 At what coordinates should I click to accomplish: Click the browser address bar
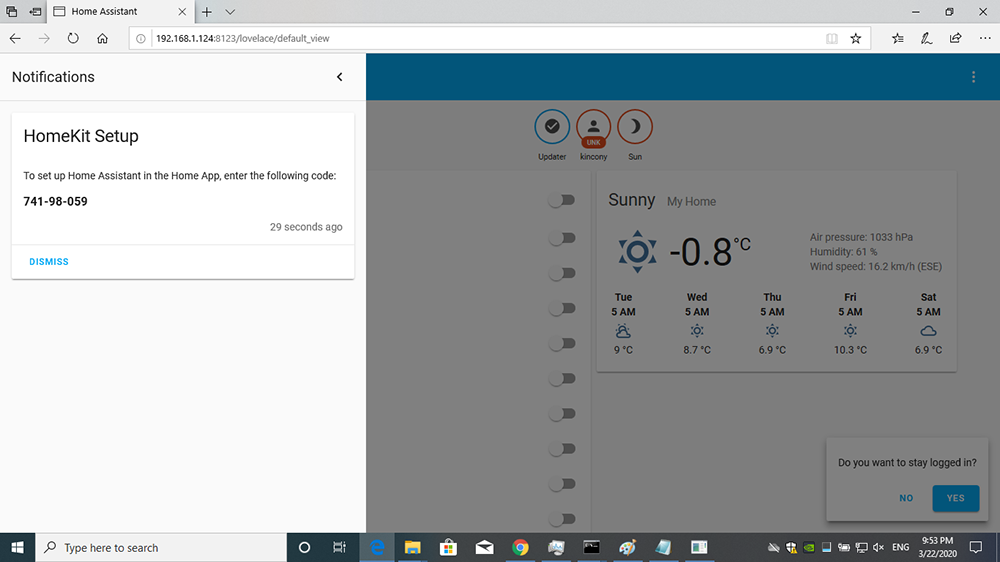click(480, 39)
